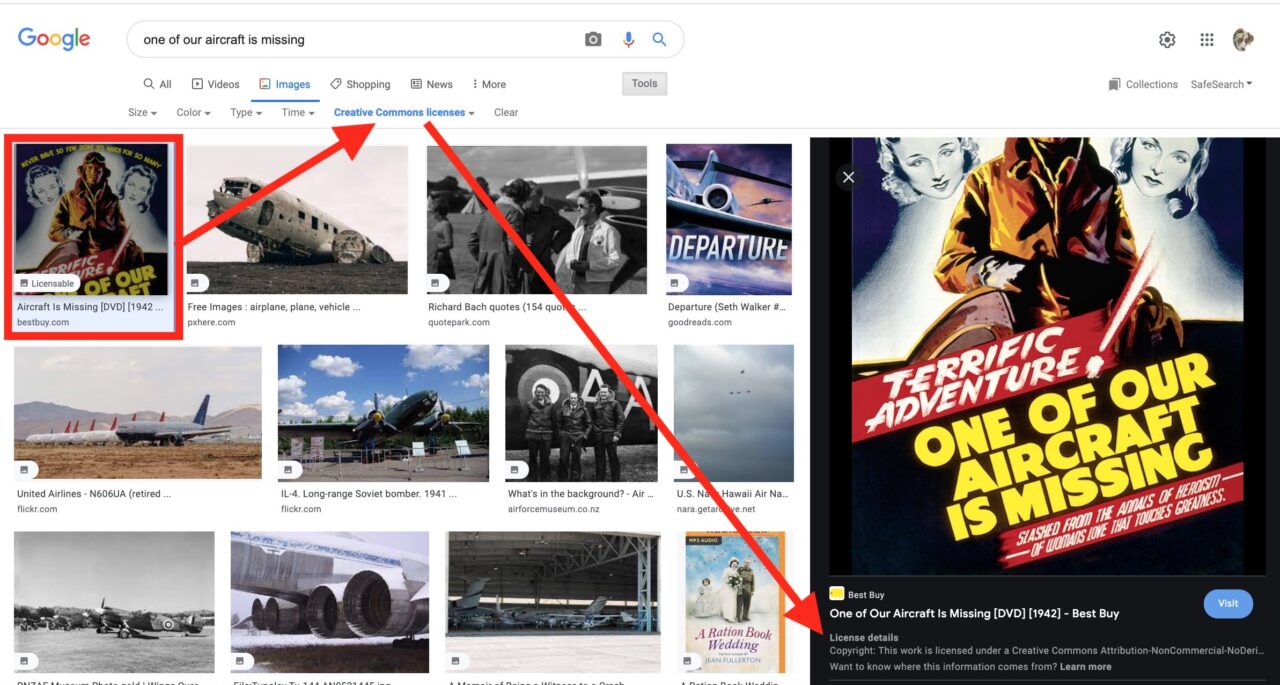Switch to the All tab
This screenshot has width=1280, height=685.
pos(157,84)
